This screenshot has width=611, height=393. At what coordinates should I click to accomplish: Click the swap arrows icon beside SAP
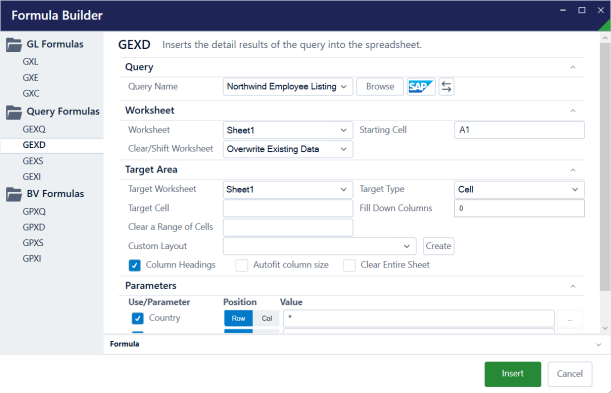pyautogui.click(x=446, y=86)
